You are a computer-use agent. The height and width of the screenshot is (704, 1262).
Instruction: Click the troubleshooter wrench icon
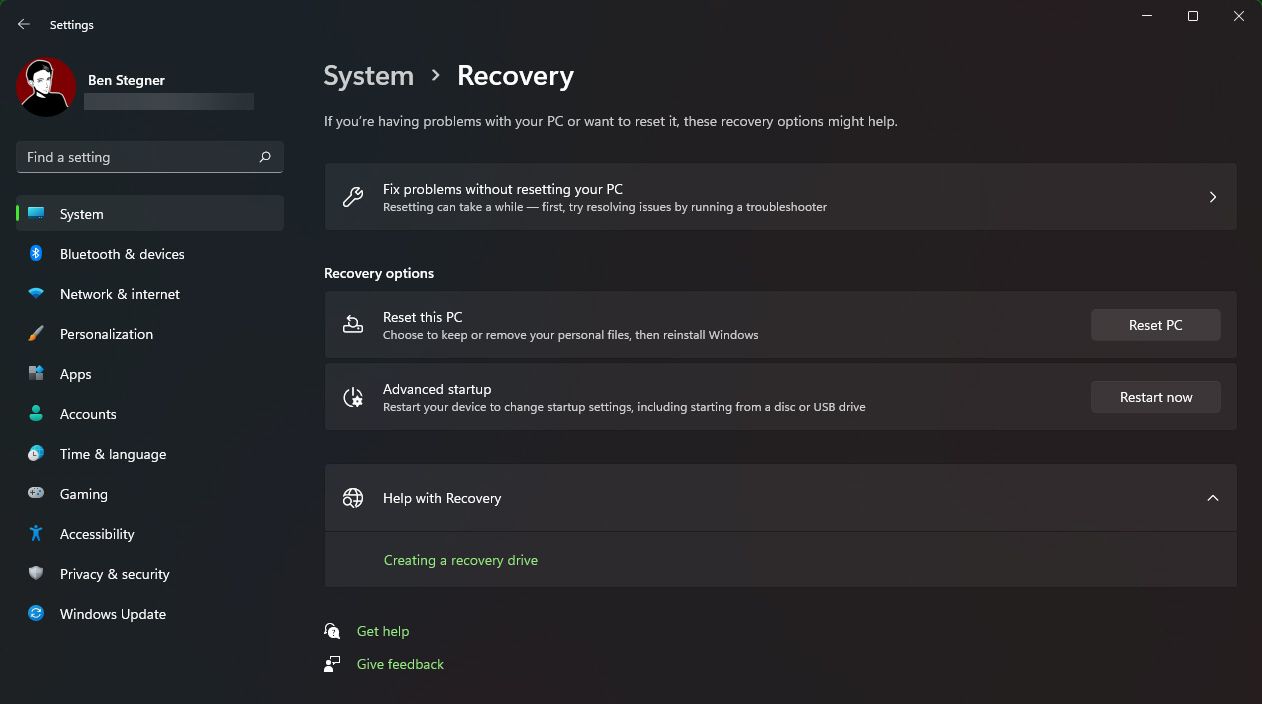(352, 197)
